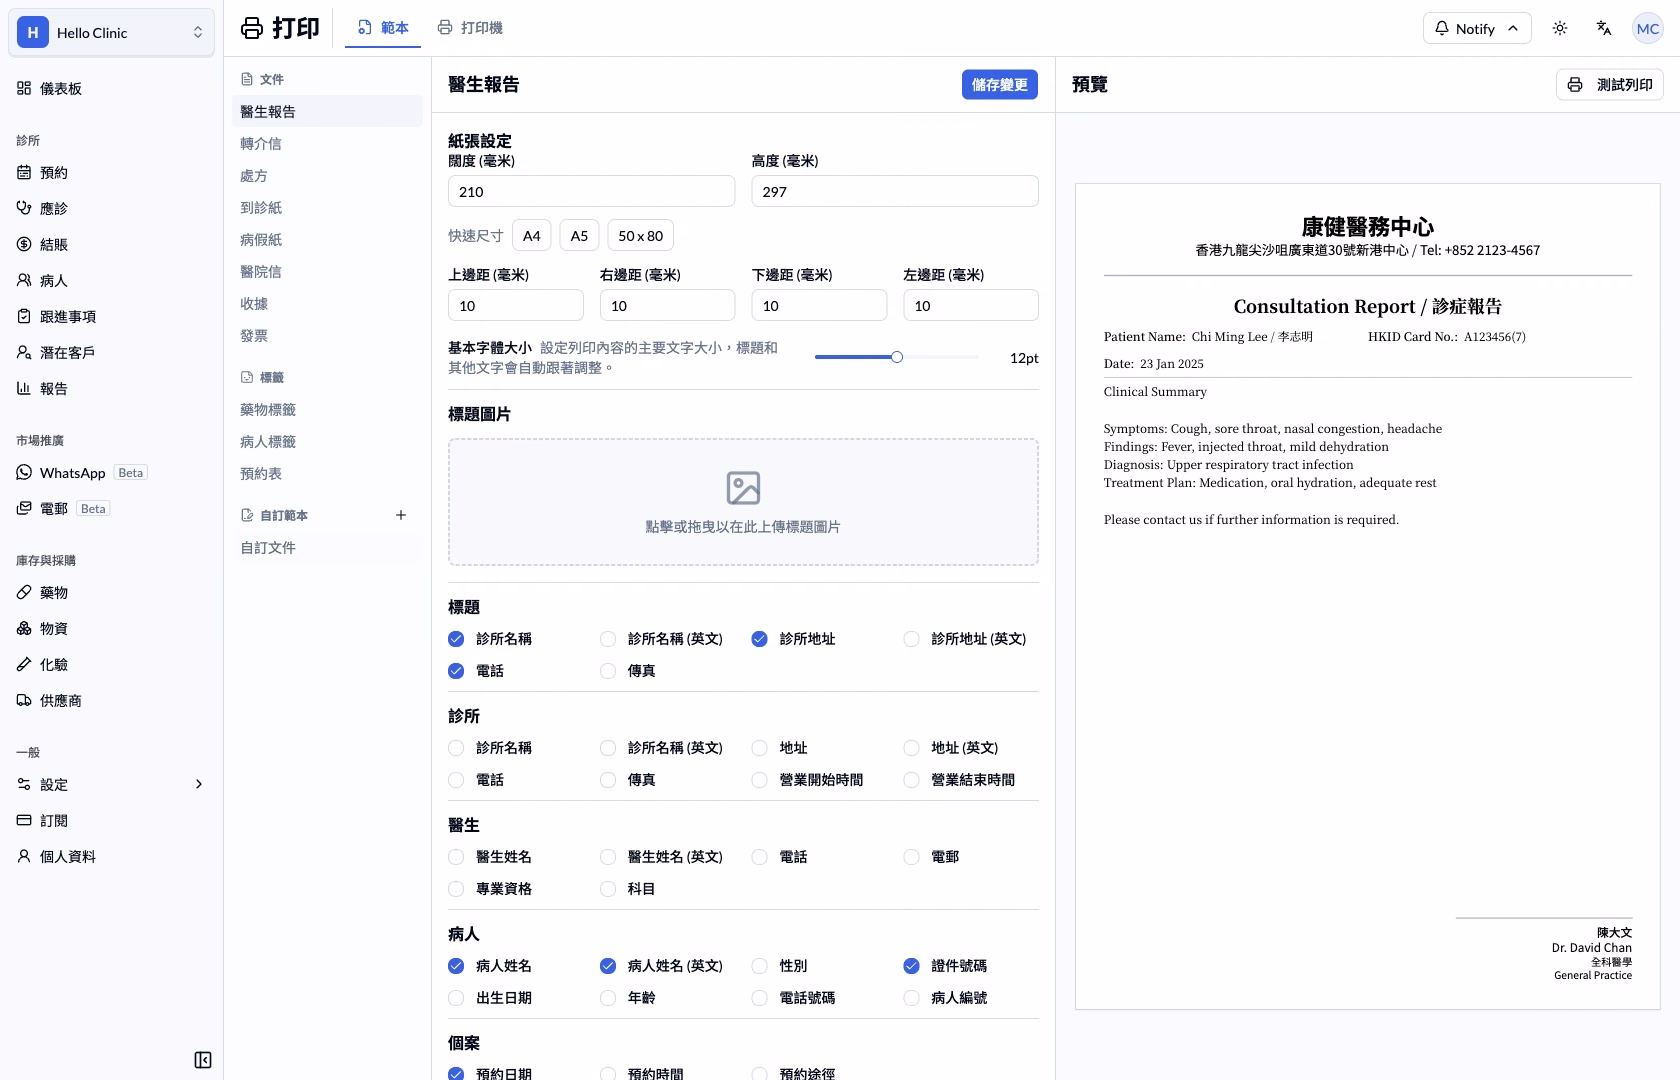Click the 闊度 (毫米) width input
This screenshot has width=1680, height=1080.
tap(591, 191)
